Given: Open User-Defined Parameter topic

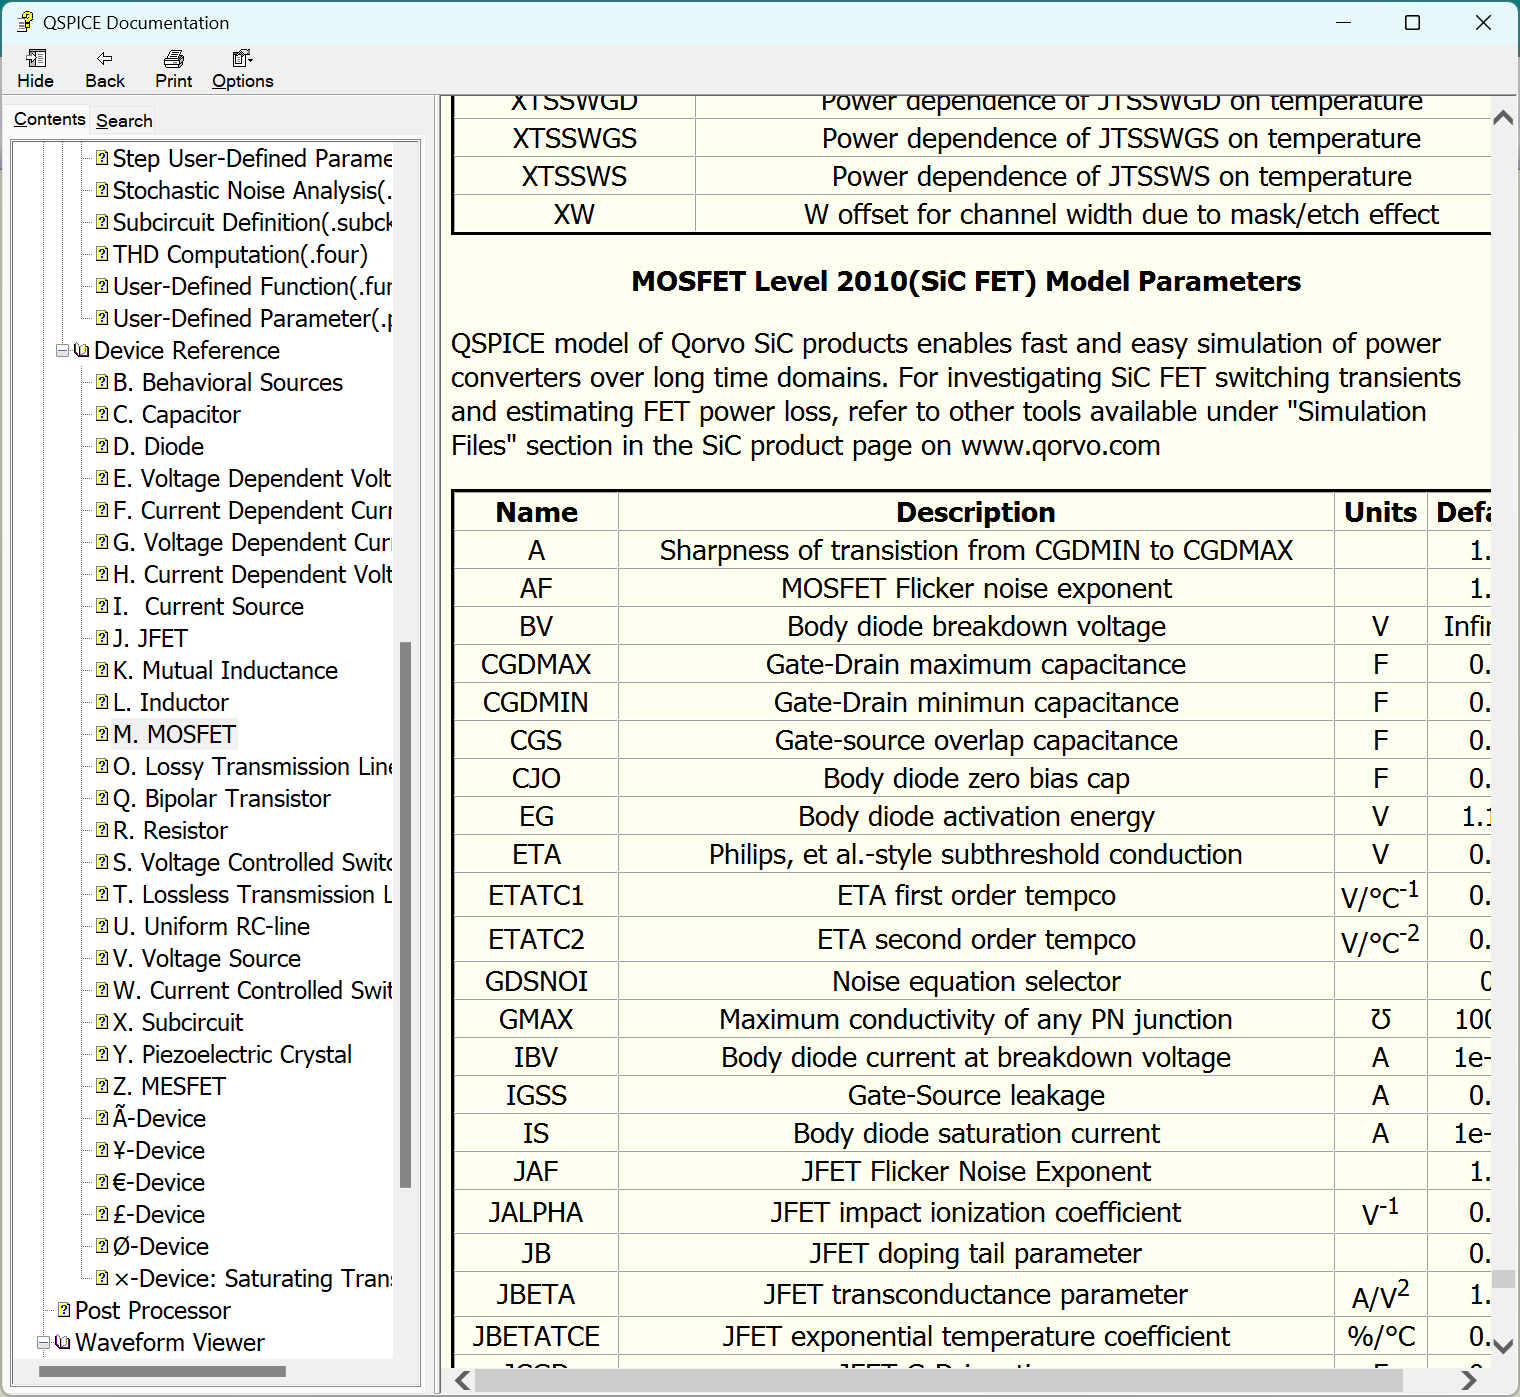Looking at the screenshot, I should point(252,319).
